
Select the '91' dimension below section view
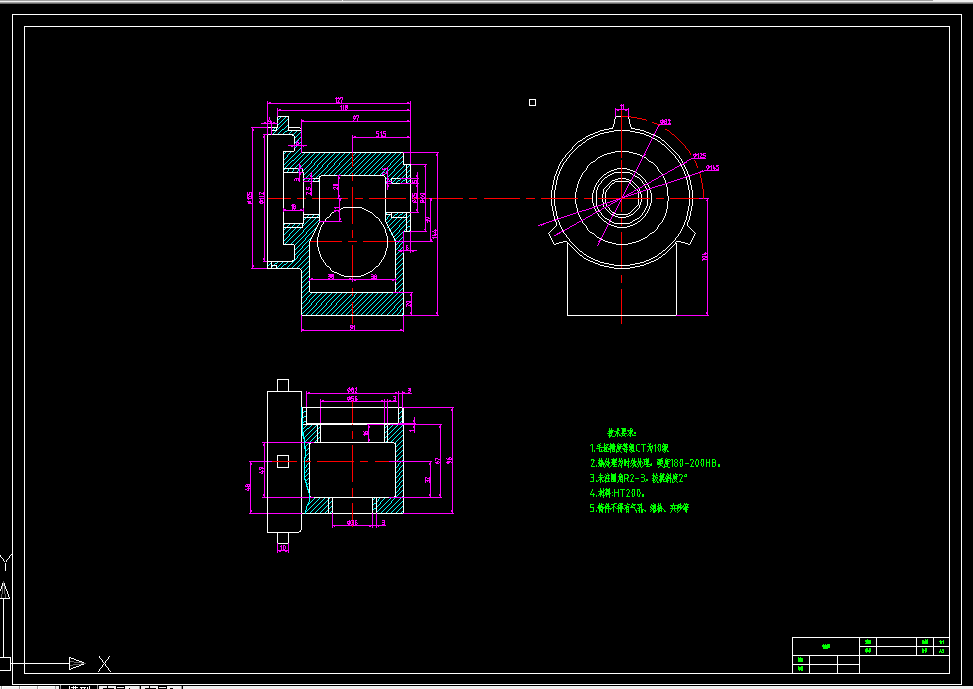352,327
